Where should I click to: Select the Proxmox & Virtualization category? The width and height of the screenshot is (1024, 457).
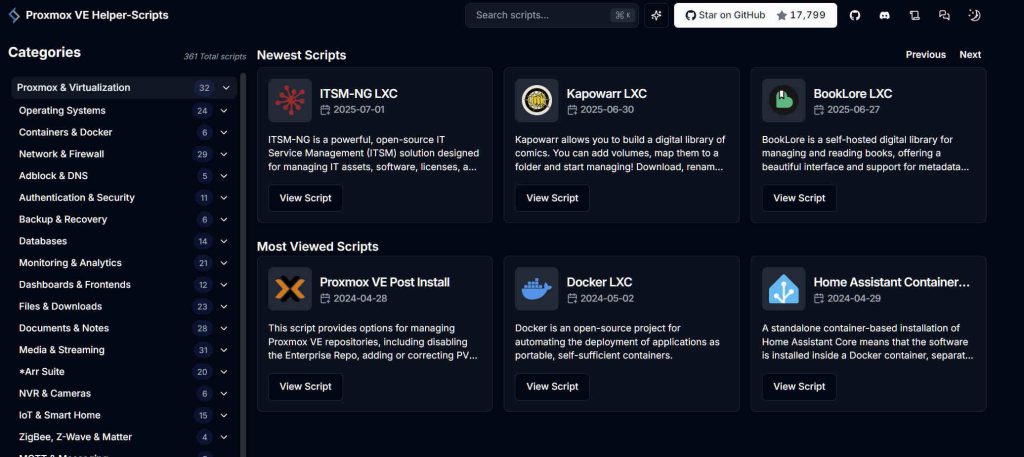(124, 87)
